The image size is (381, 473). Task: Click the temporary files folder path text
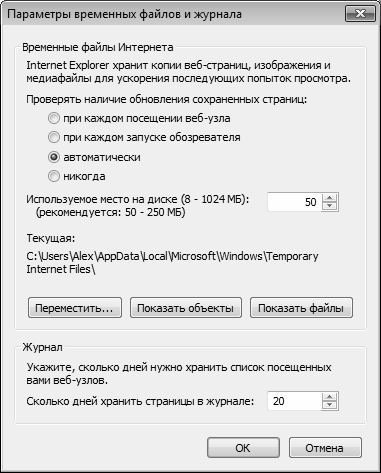[x=172, y=263]
